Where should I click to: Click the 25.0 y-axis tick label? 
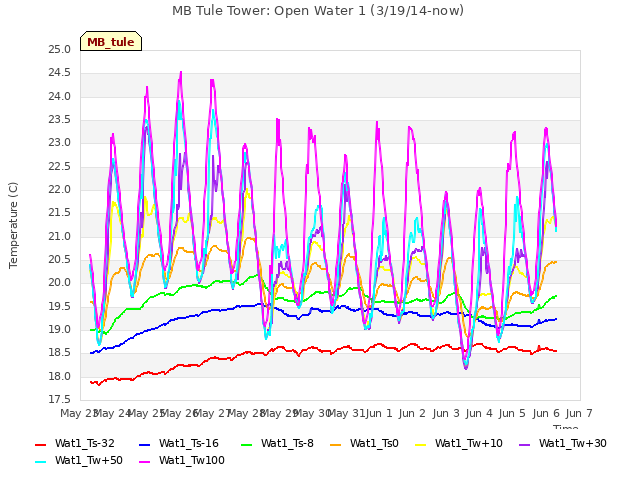click(60, 50)
